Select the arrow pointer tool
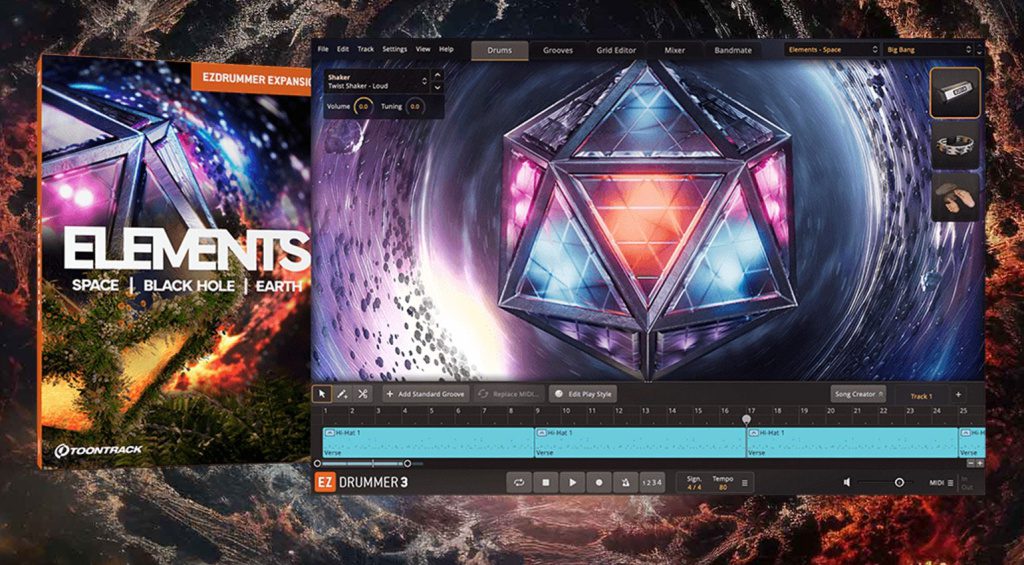 pos(322,394)
